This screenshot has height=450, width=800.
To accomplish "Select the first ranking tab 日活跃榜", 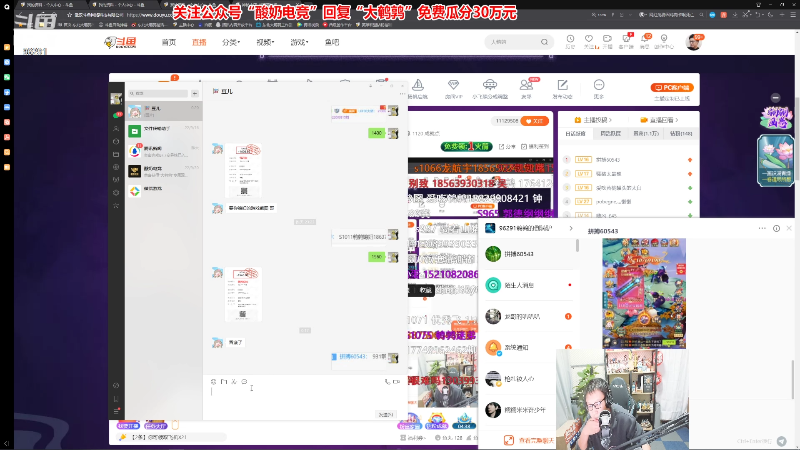I will click(576, 134).
